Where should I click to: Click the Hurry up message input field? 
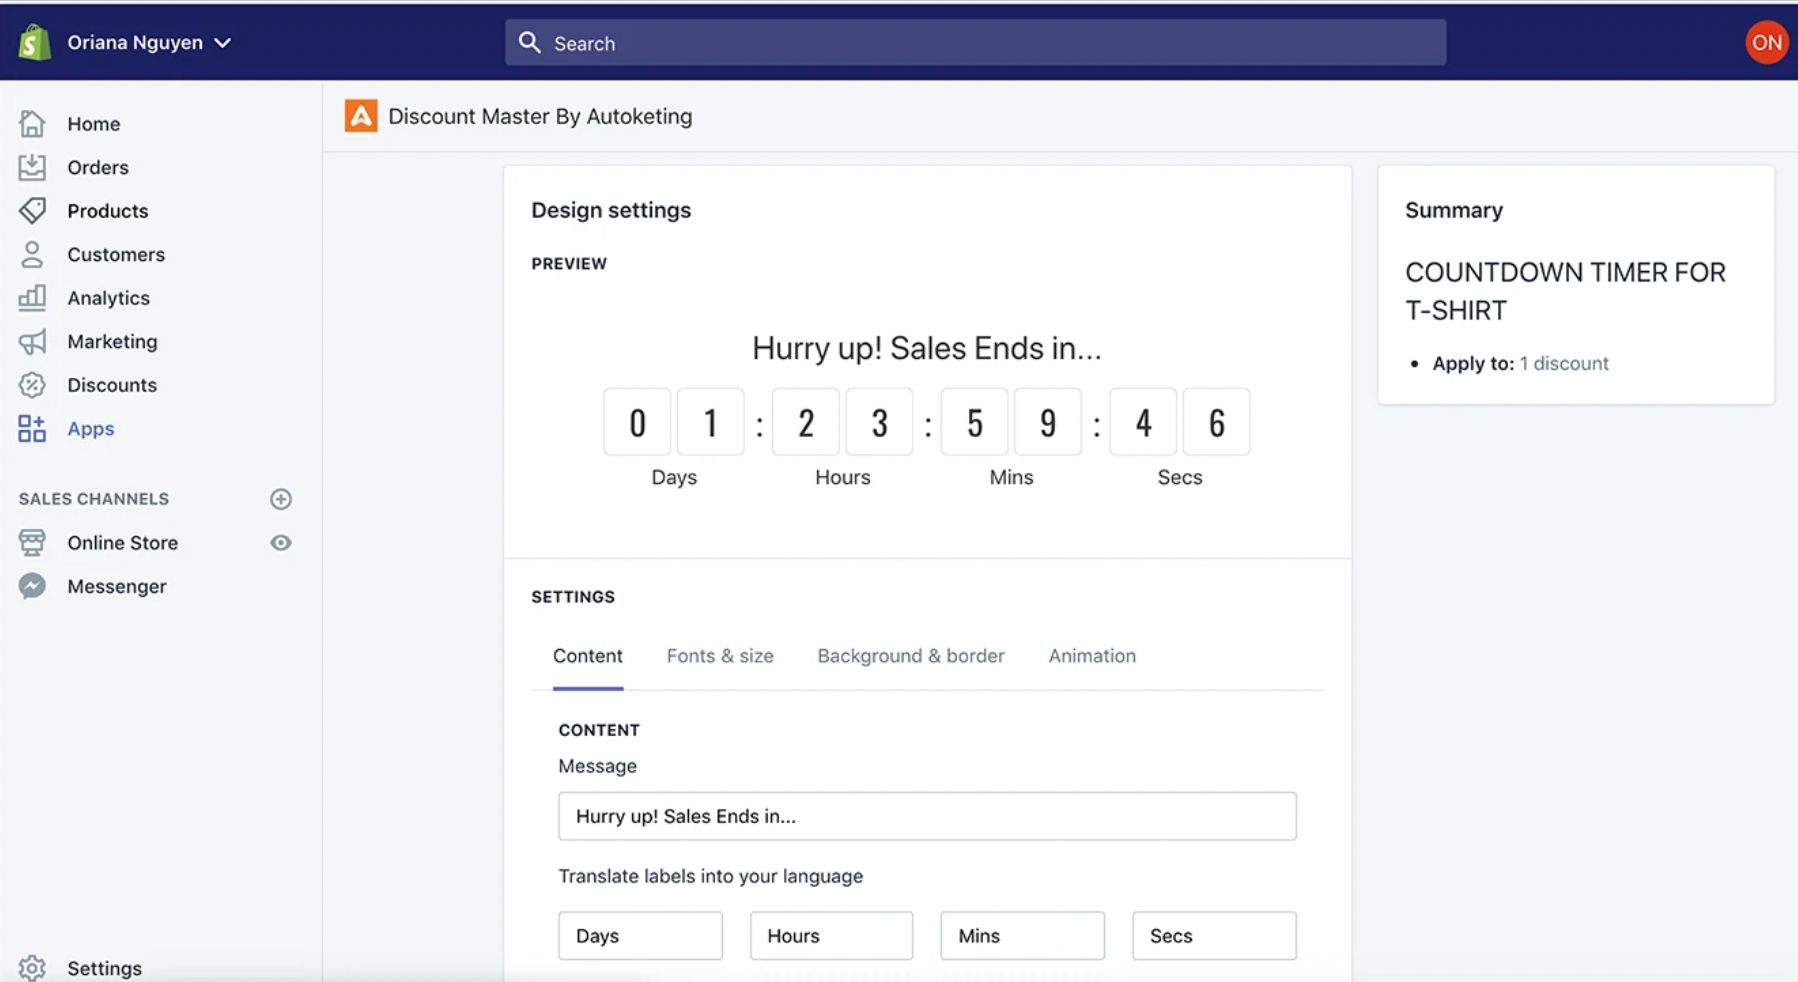(925, 816)
